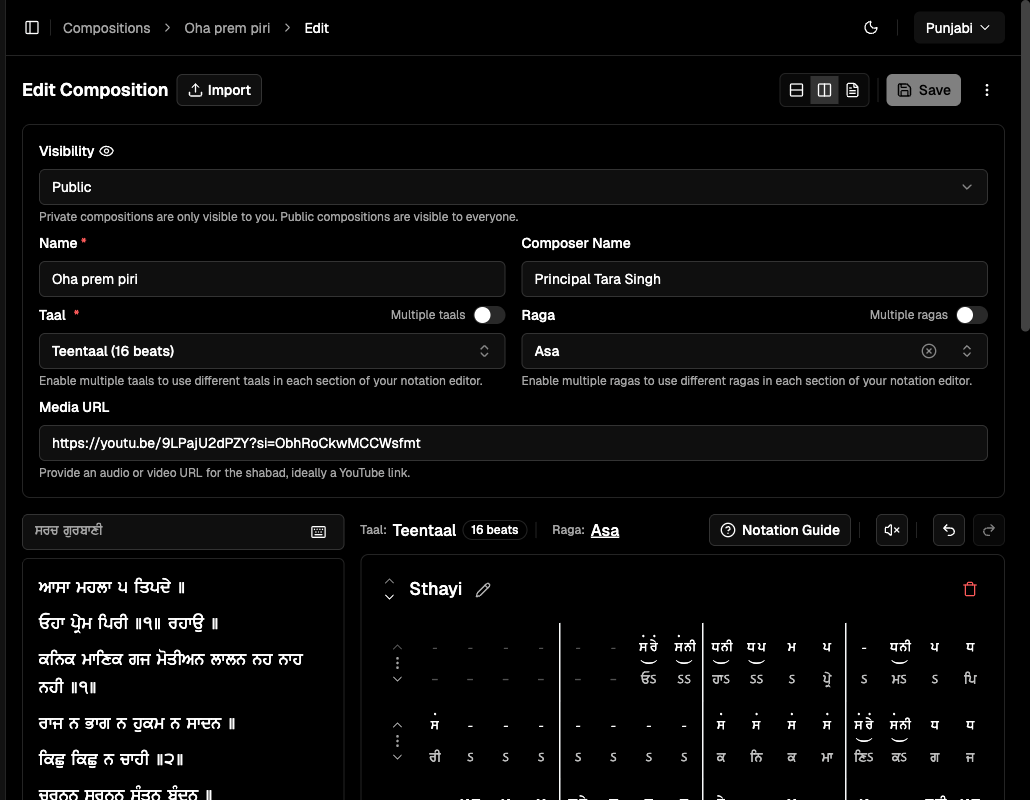Redo the last notation edit
The image size is (1030, 800).
click(988, 530)
